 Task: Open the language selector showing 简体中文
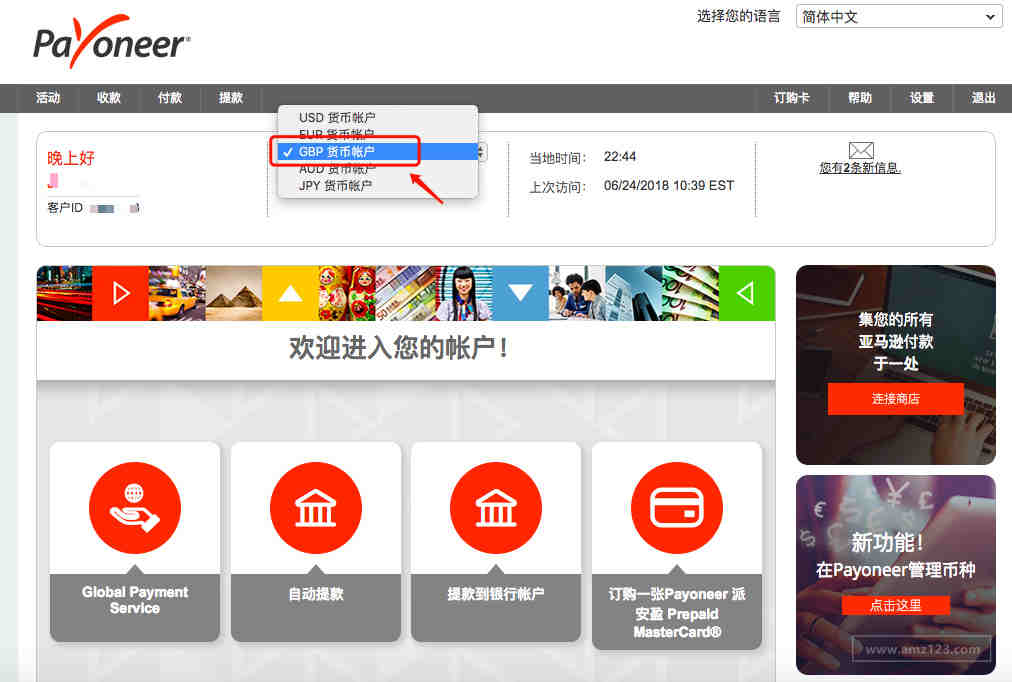[x=898, y=17]
